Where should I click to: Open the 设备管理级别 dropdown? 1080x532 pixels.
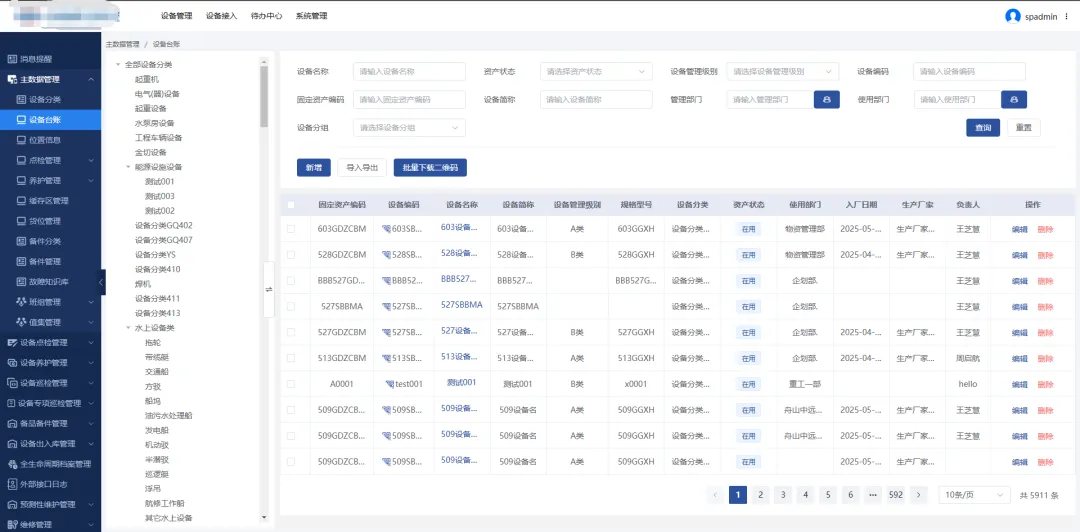click(x=782, y=72)
